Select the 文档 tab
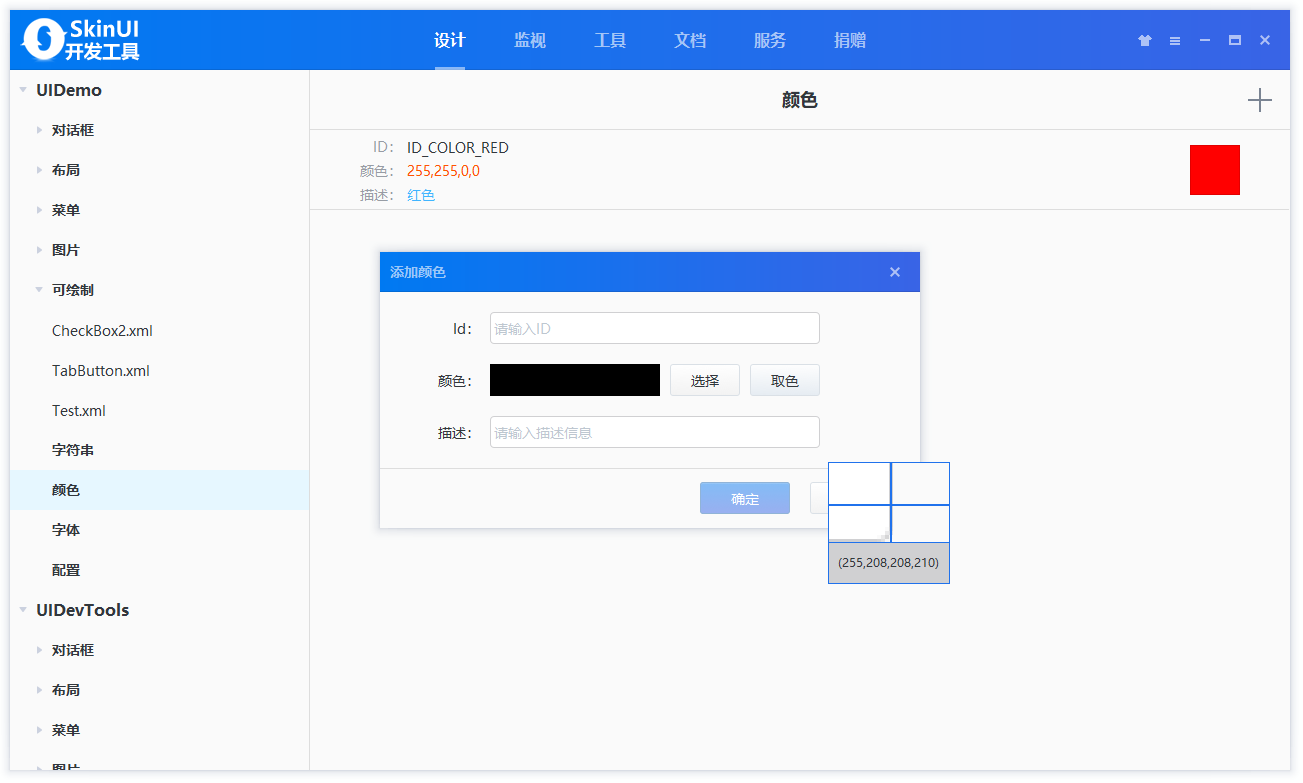Screen dimensions: 1303x783 (690, 40)
